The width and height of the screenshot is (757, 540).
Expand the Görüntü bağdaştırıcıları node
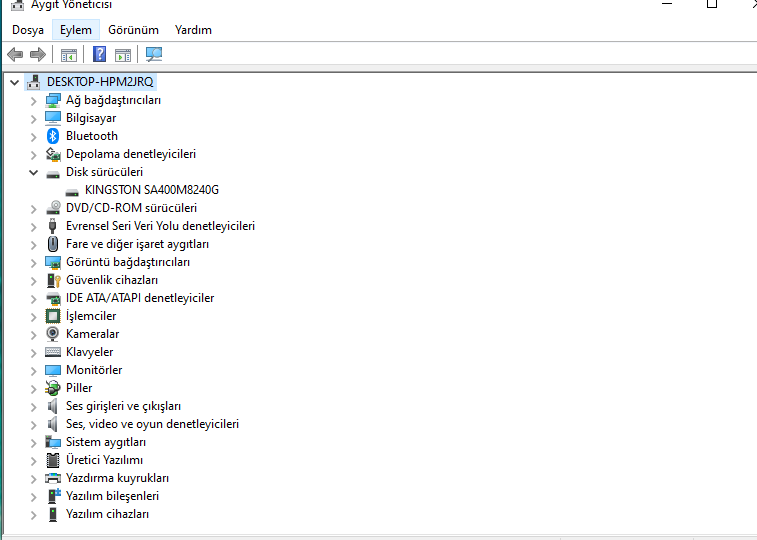point(34,262)
